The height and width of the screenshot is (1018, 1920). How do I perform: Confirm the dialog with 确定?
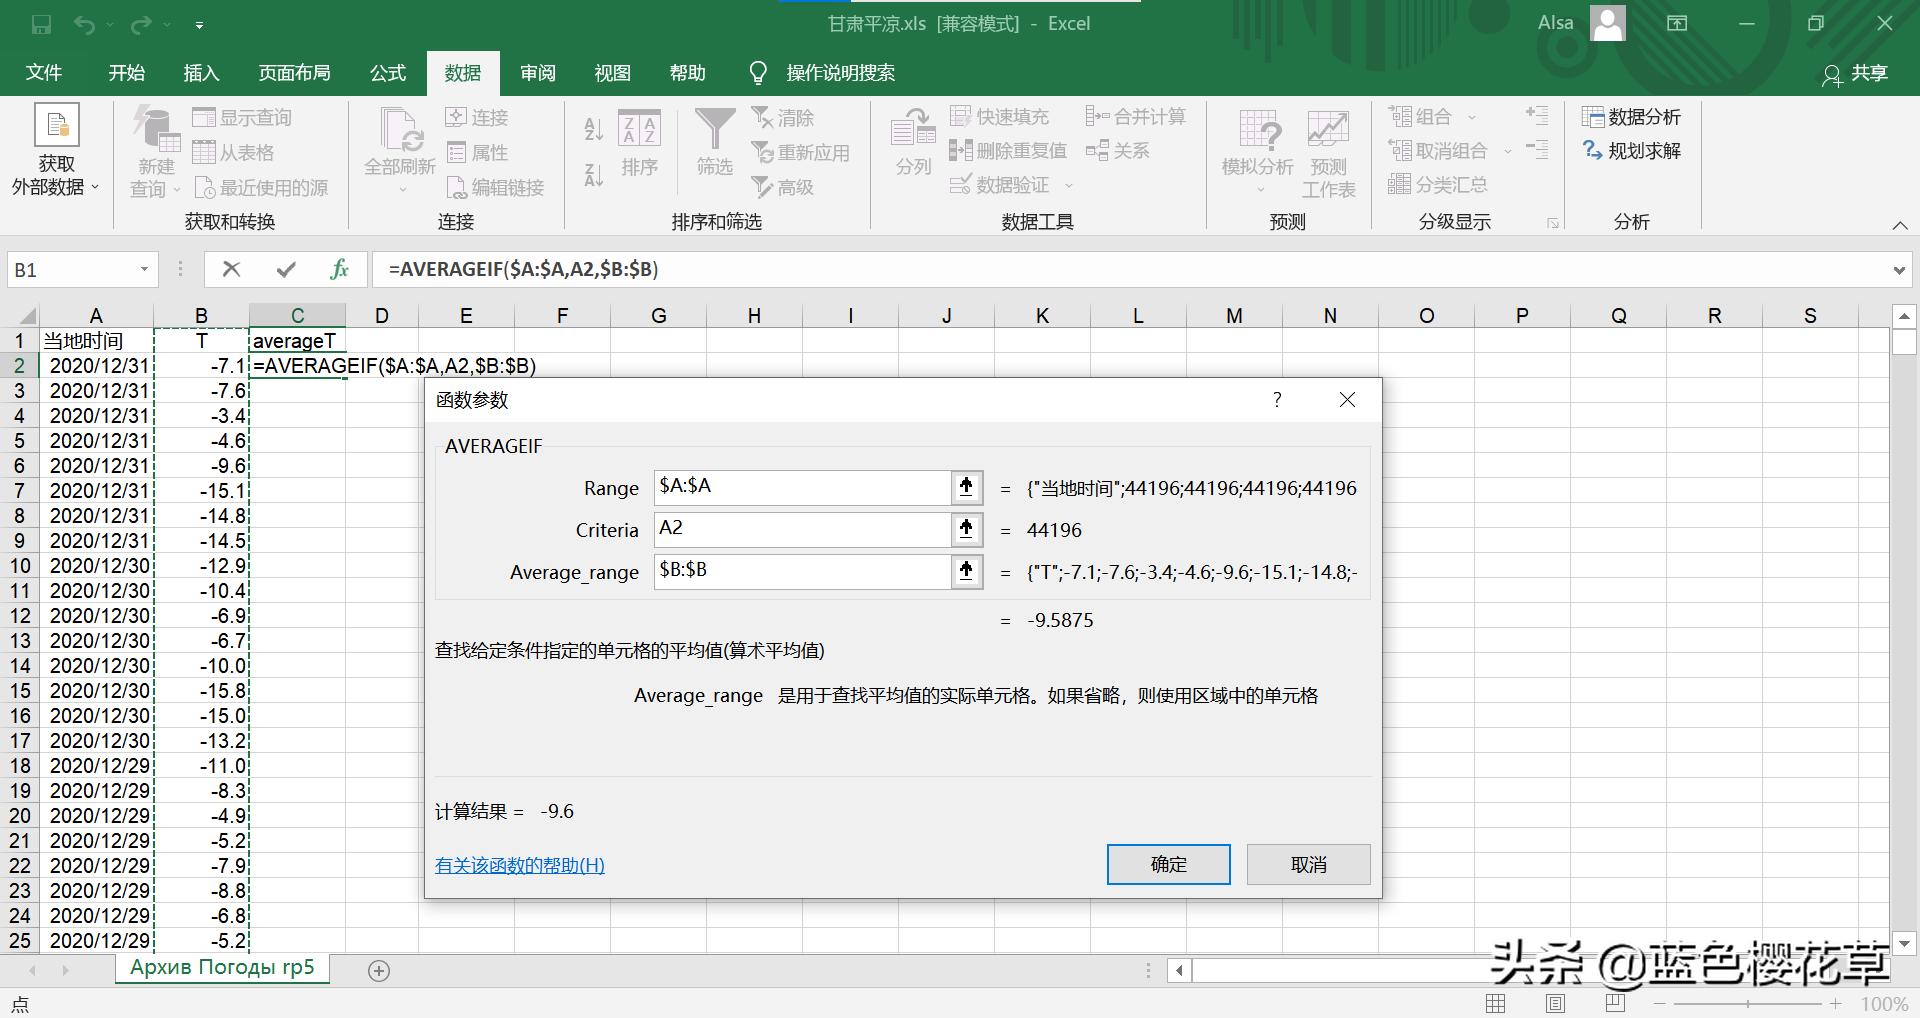point(1168,864)
